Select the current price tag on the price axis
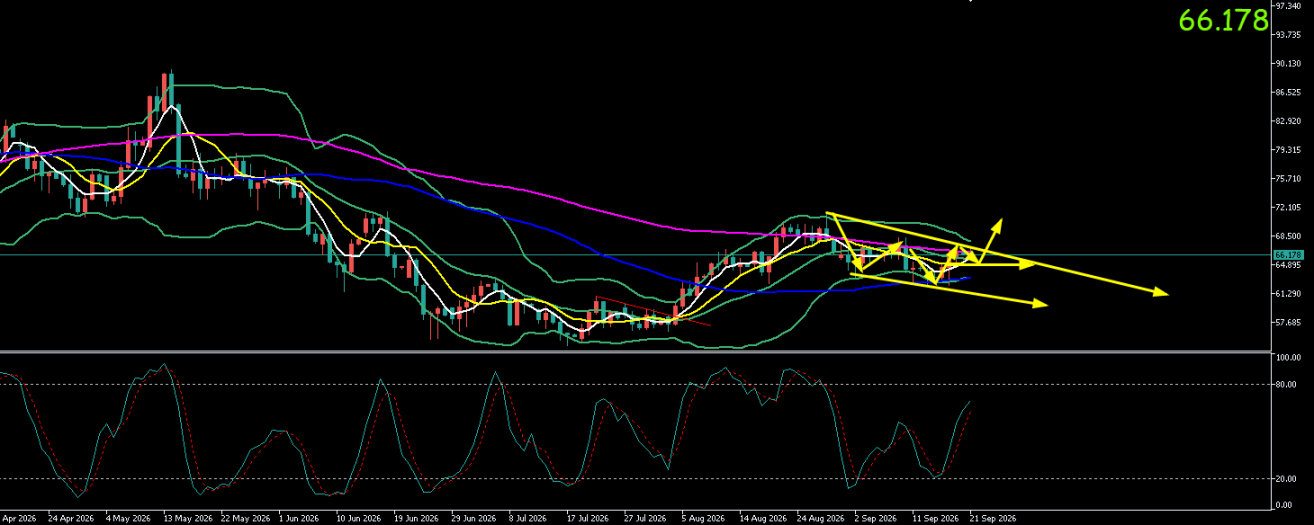1314x525 pixels. coord(1286,255)
